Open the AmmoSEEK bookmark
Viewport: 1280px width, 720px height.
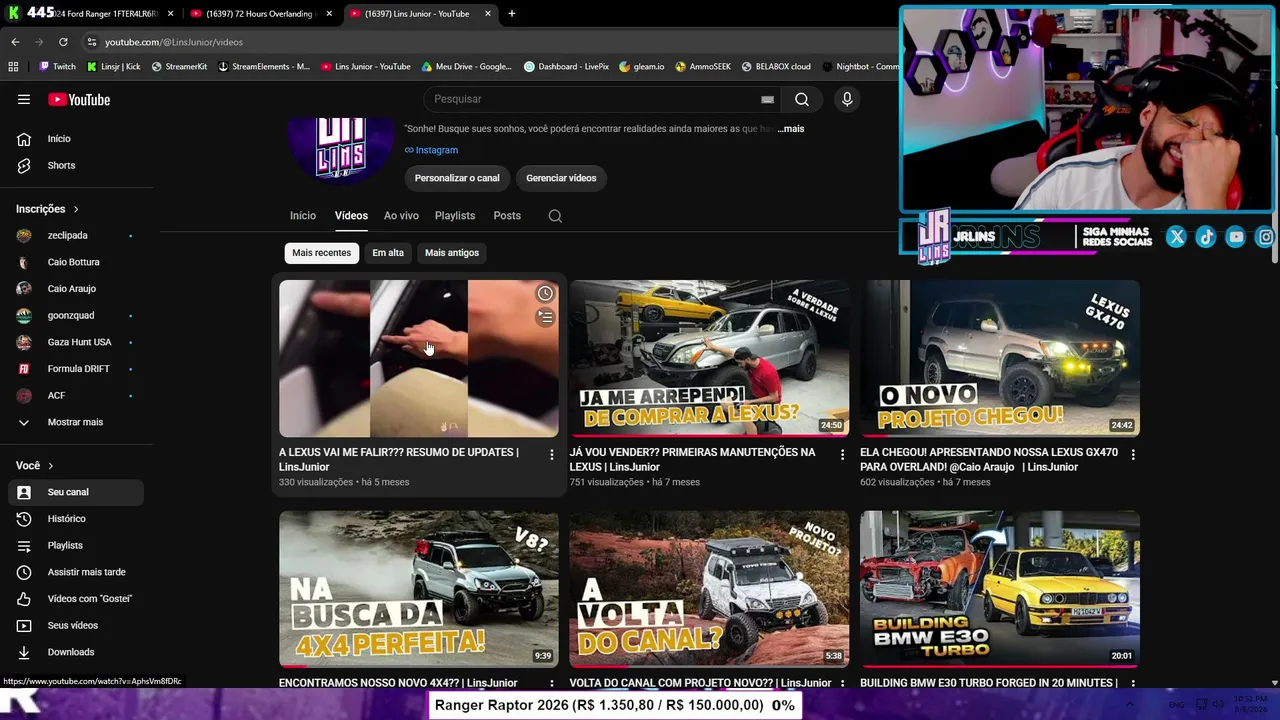(703, 67)
